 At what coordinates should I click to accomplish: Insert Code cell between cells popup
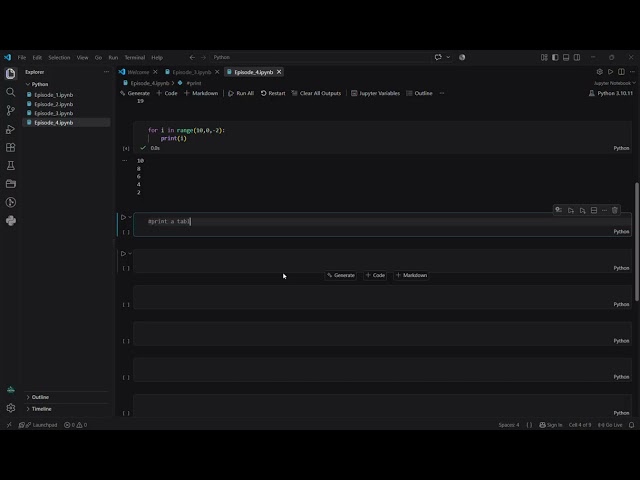point(376,276)
